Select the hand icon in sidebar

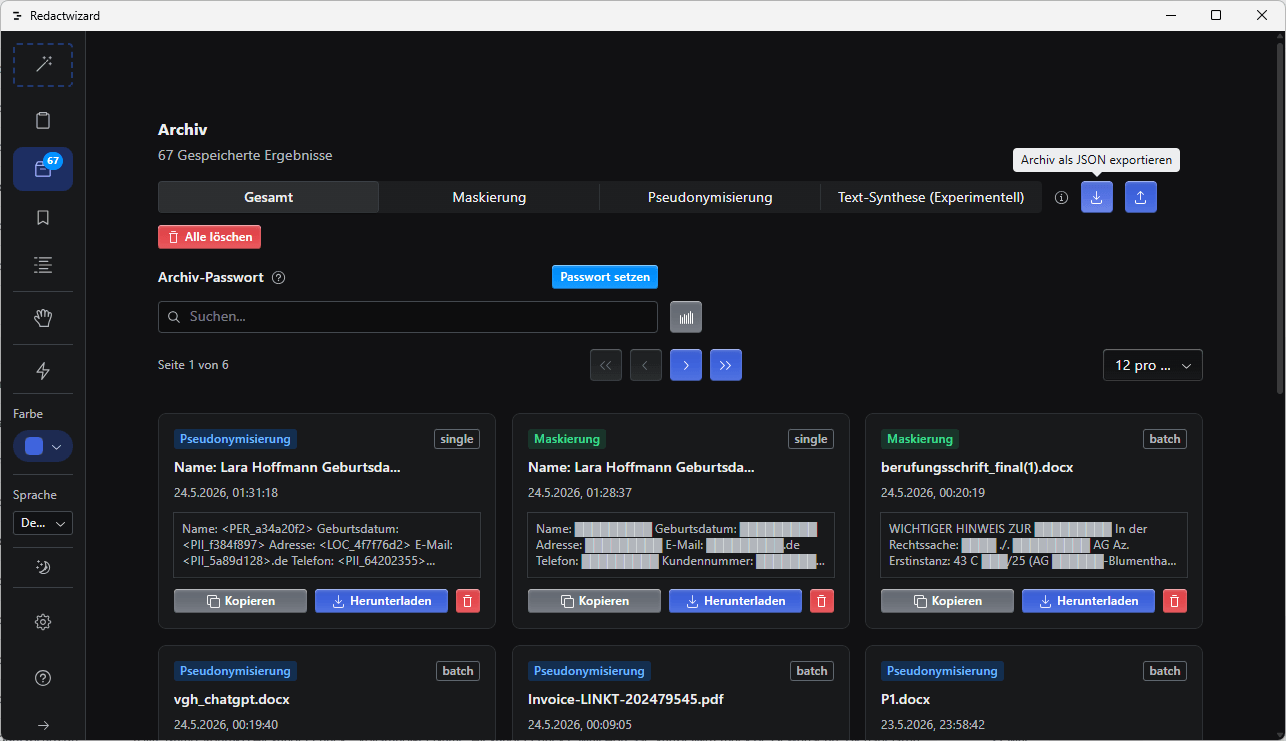tap(43, 318)
